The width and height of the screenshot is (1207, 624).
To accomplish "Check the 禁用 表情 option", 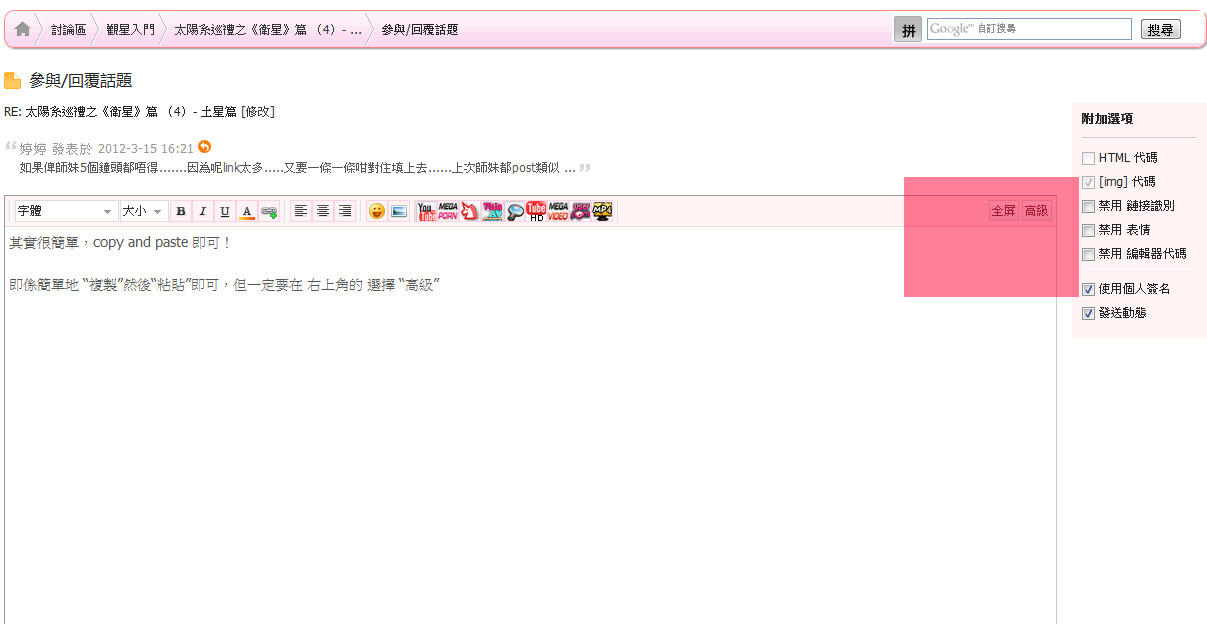I will (1087, 229).
